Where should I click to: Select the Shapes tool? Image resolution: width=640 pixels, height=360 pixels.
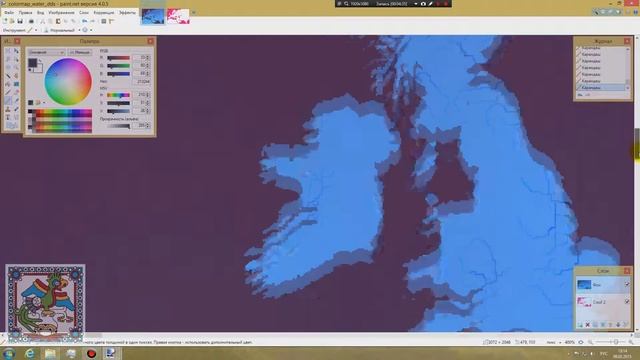[x=11, y=125]
